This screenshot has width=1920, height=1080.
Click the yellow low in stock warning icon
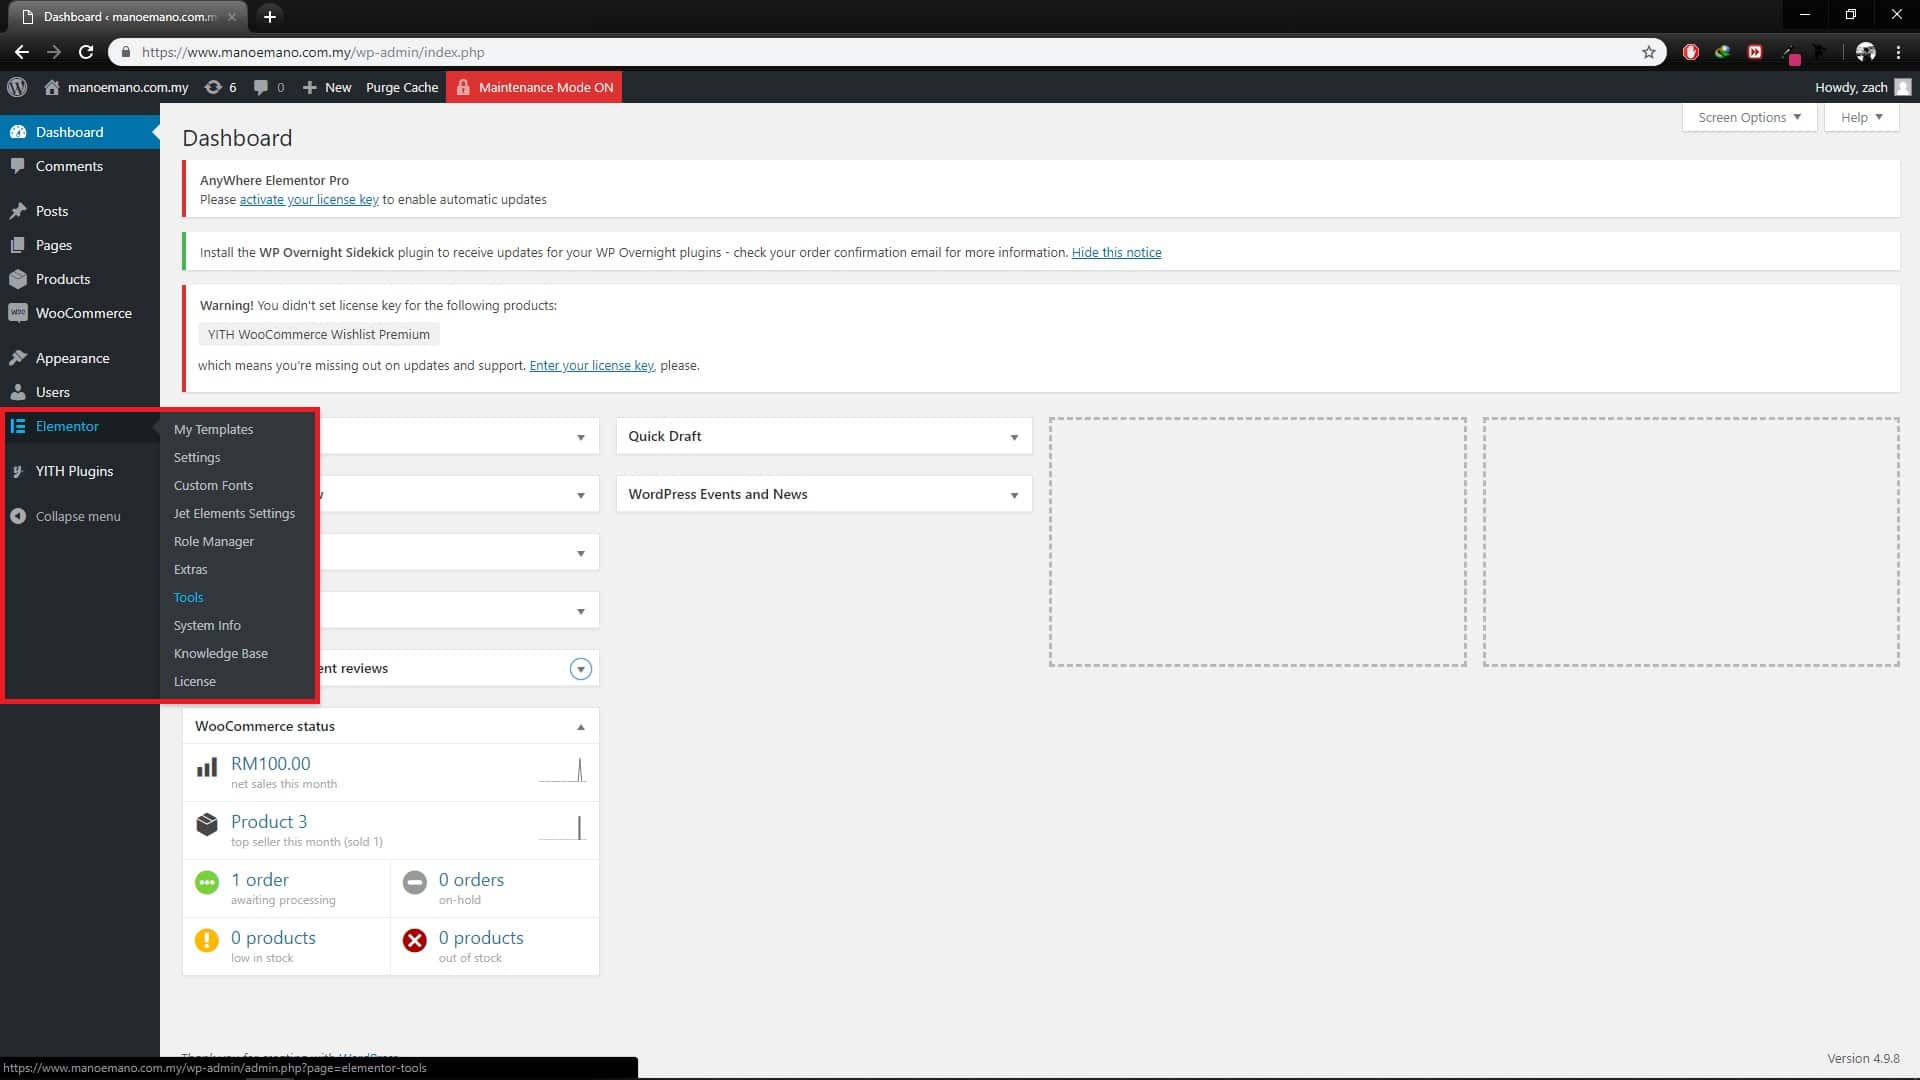[x=207, y=940]
